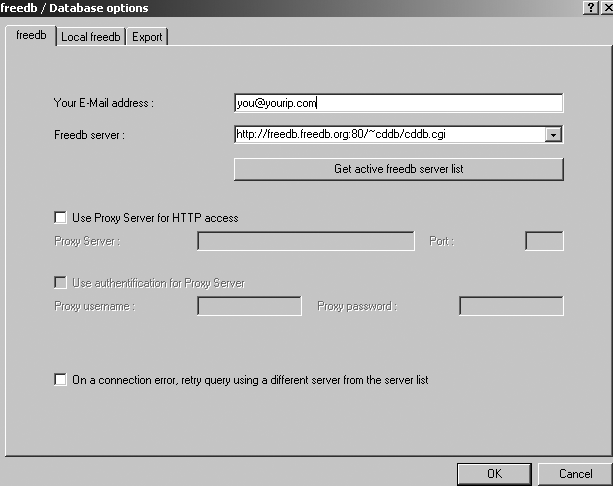Click the Proxy Server address field
Screen dimensions: 613x486
306,241
